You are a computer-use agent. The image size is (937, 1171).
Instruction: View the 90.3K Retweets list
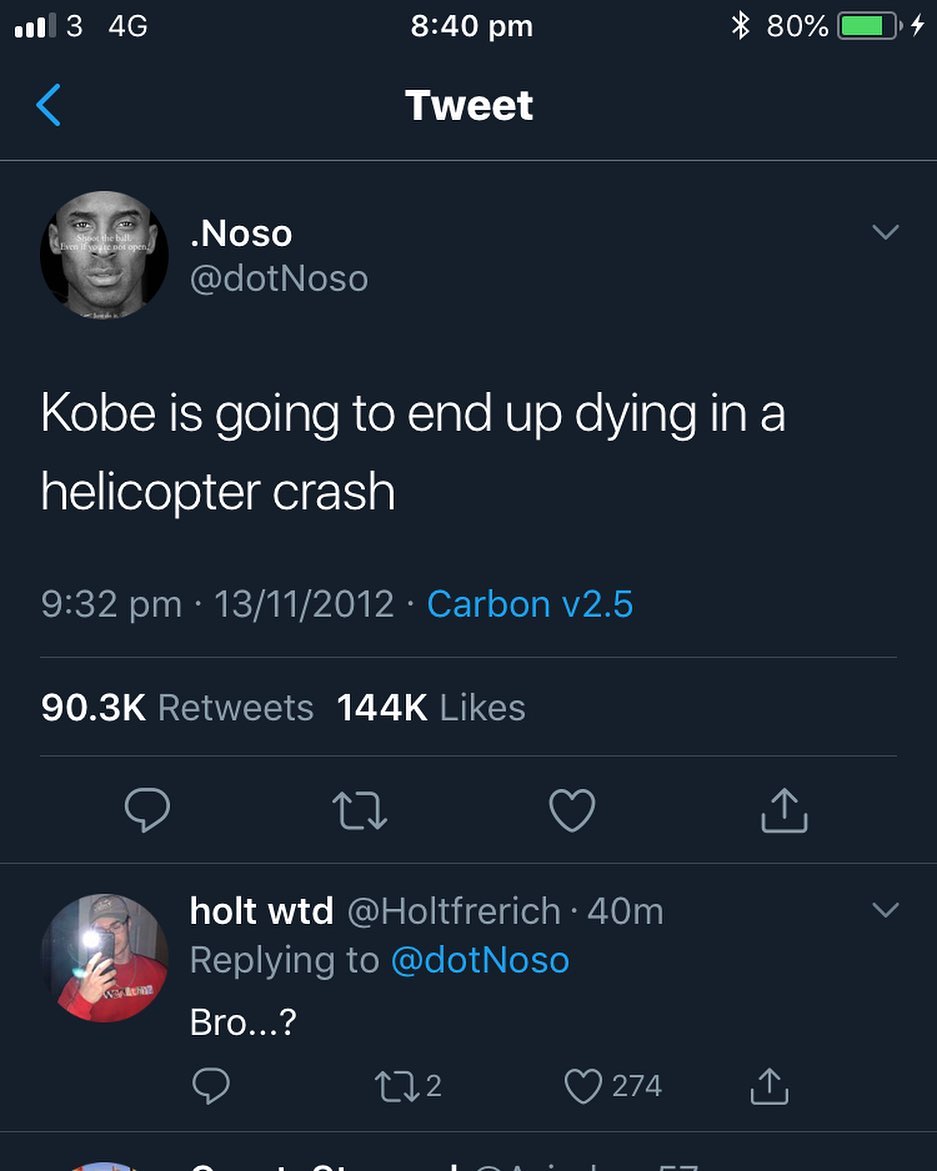(x=177, y=708)
